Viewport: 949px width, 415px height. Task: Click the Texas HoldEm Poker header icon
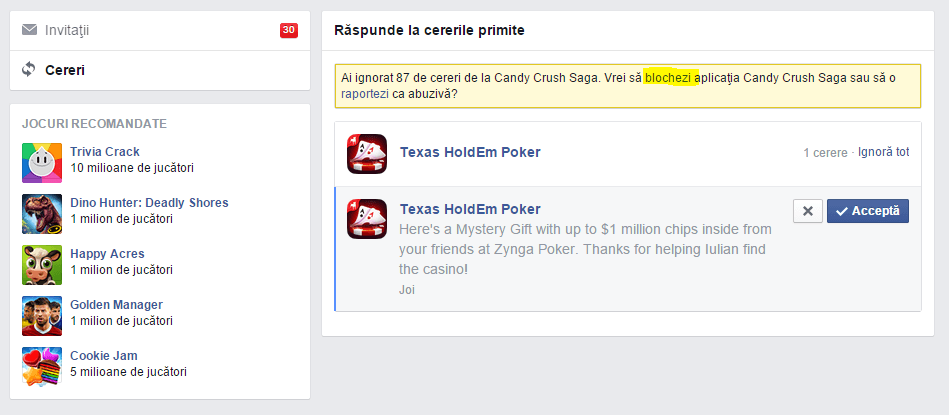click(x=367, y=154)
